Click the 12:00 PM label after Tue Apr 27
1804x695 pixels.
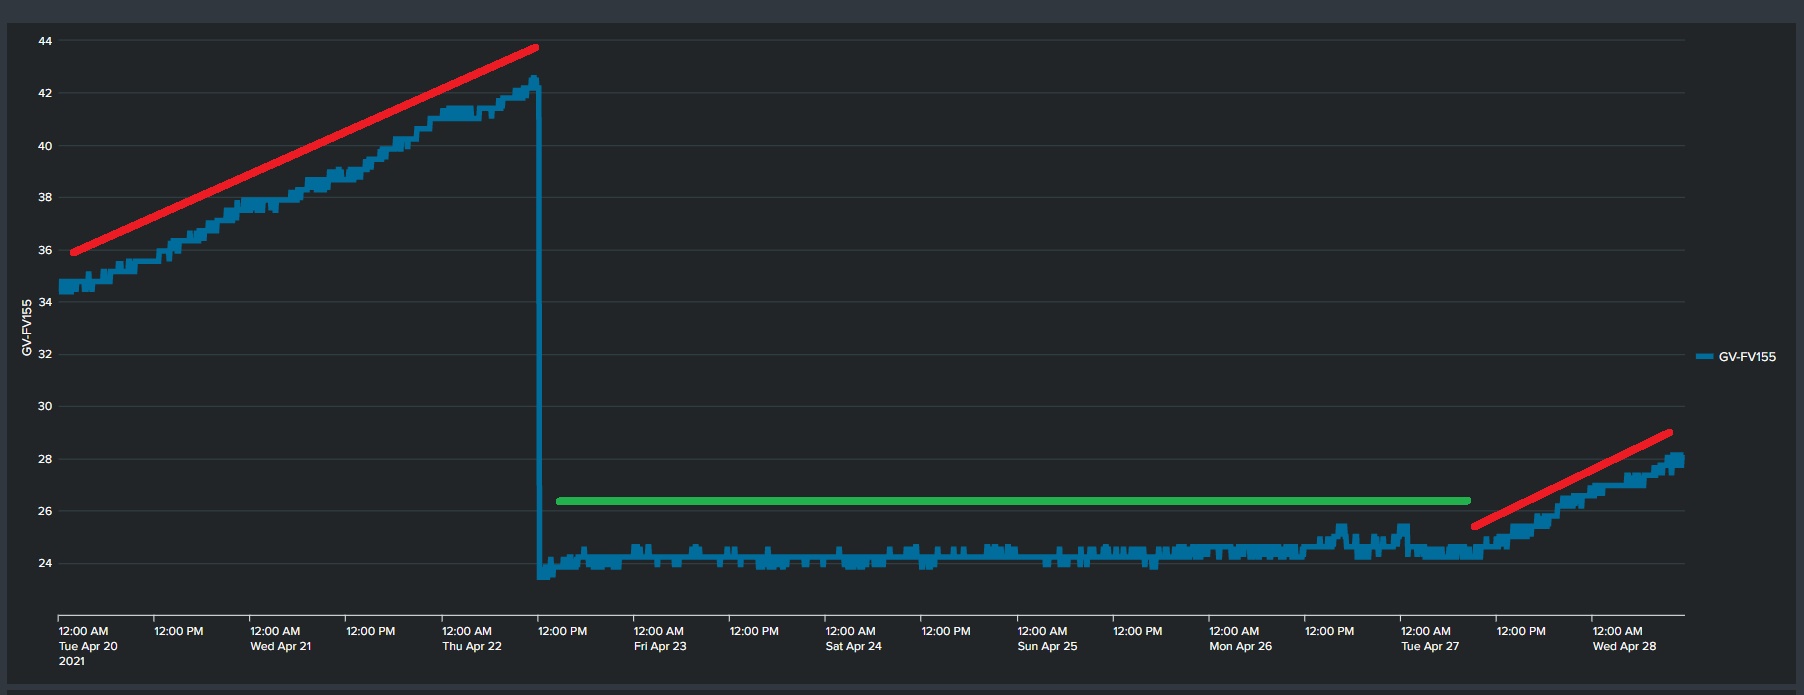(1521, 631)
